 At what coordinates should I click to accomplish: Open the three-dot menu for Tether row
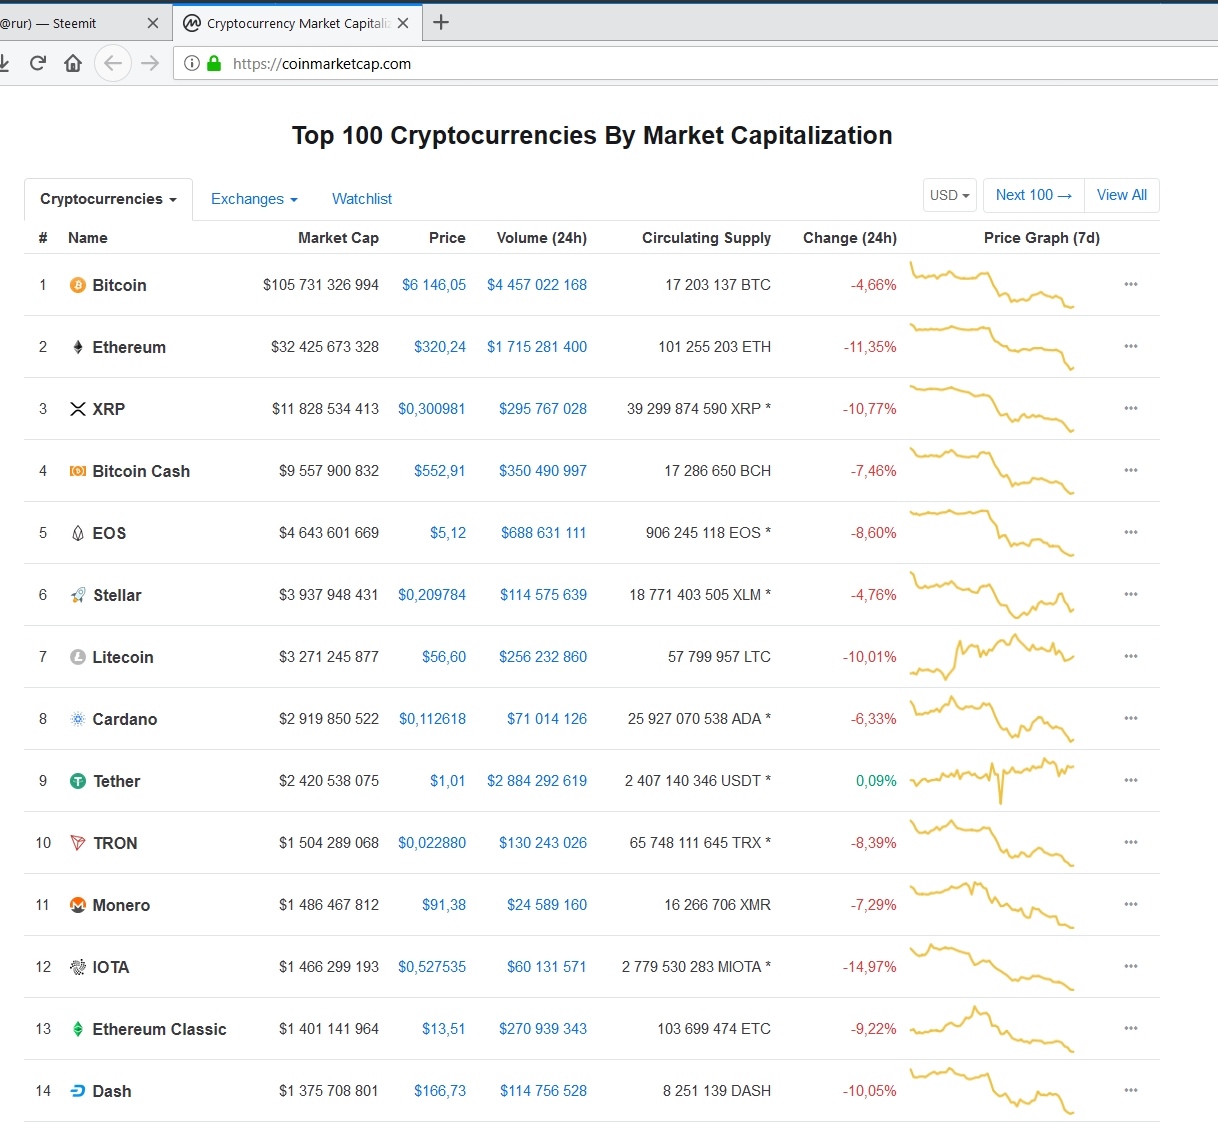click(x=1131, y=780)
